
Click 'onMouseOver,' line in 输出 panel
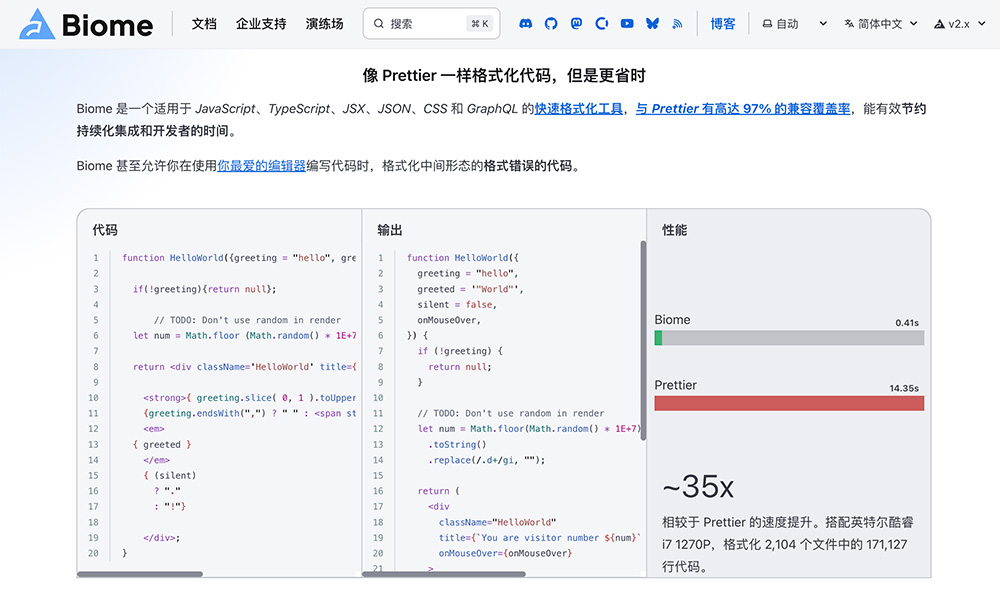tap(449, 320)
